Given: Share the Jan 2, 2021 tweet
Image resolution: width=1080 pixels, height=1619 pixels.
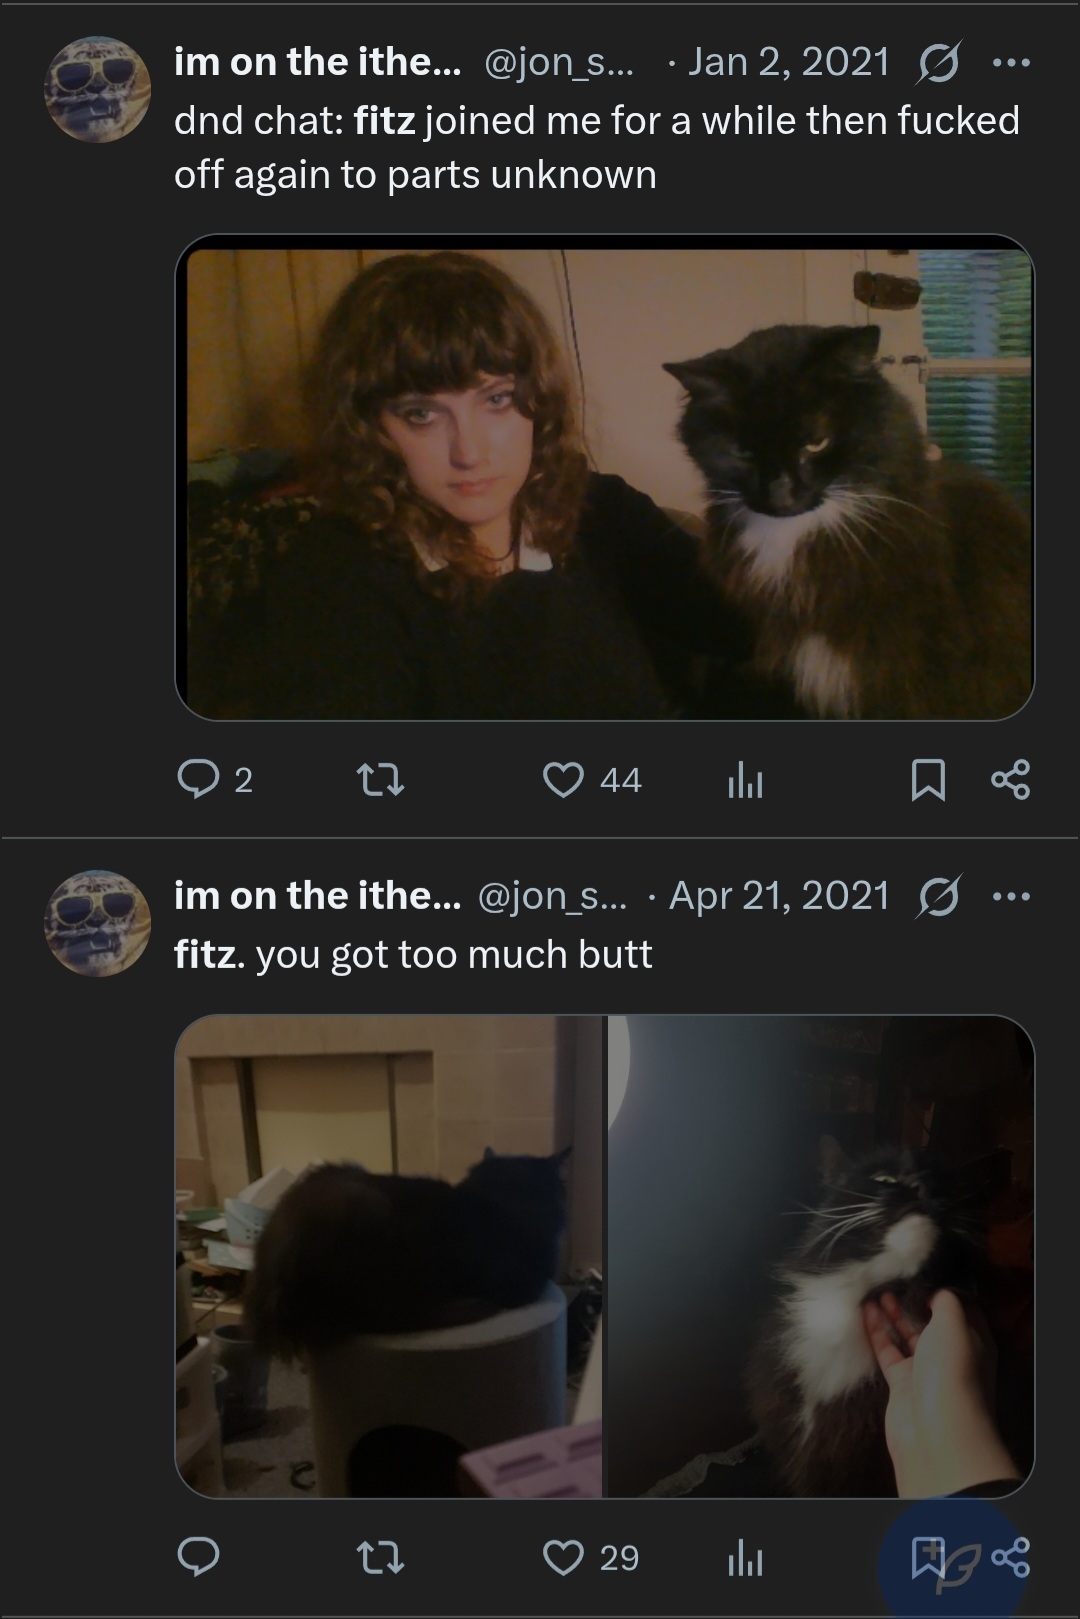Looking at the screenshot, I should [1010, 780].
